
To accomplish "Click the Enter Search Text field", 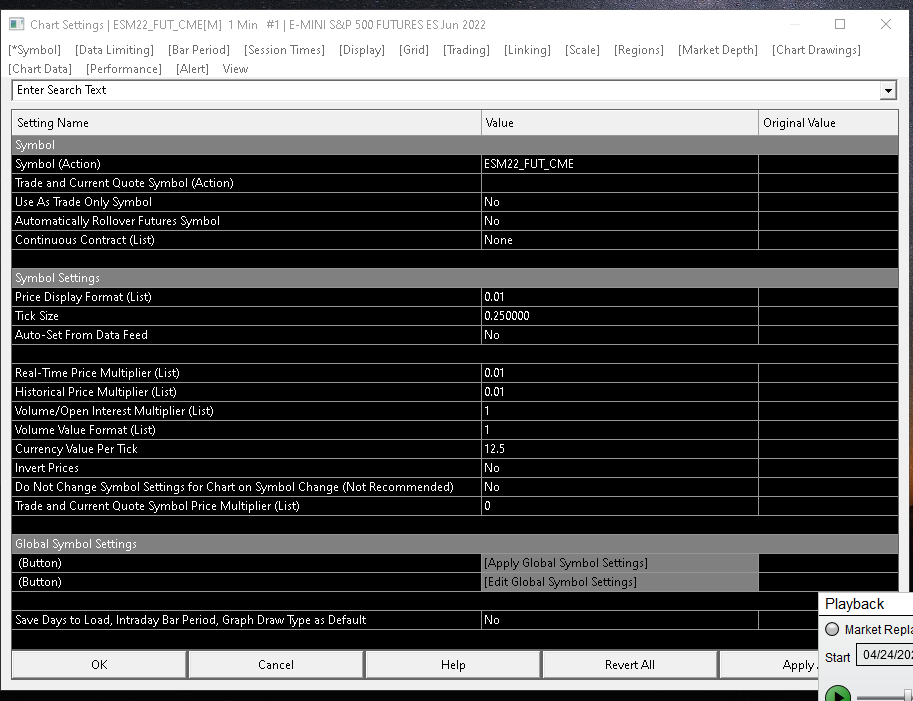I will coord(446,90).
